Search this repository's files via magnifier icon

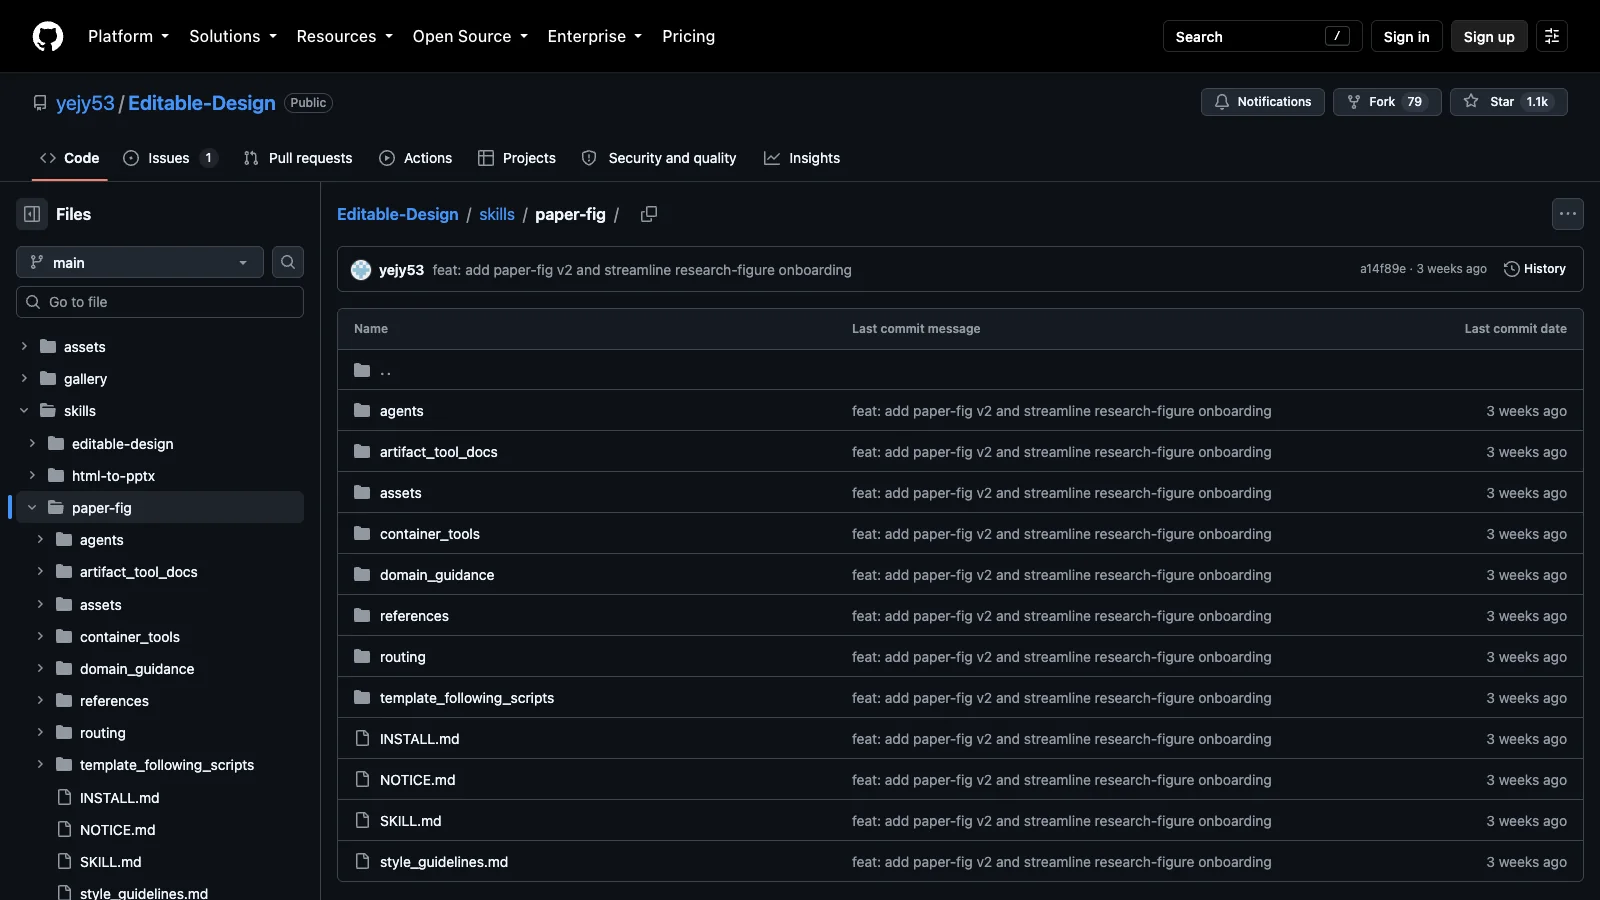288,262
